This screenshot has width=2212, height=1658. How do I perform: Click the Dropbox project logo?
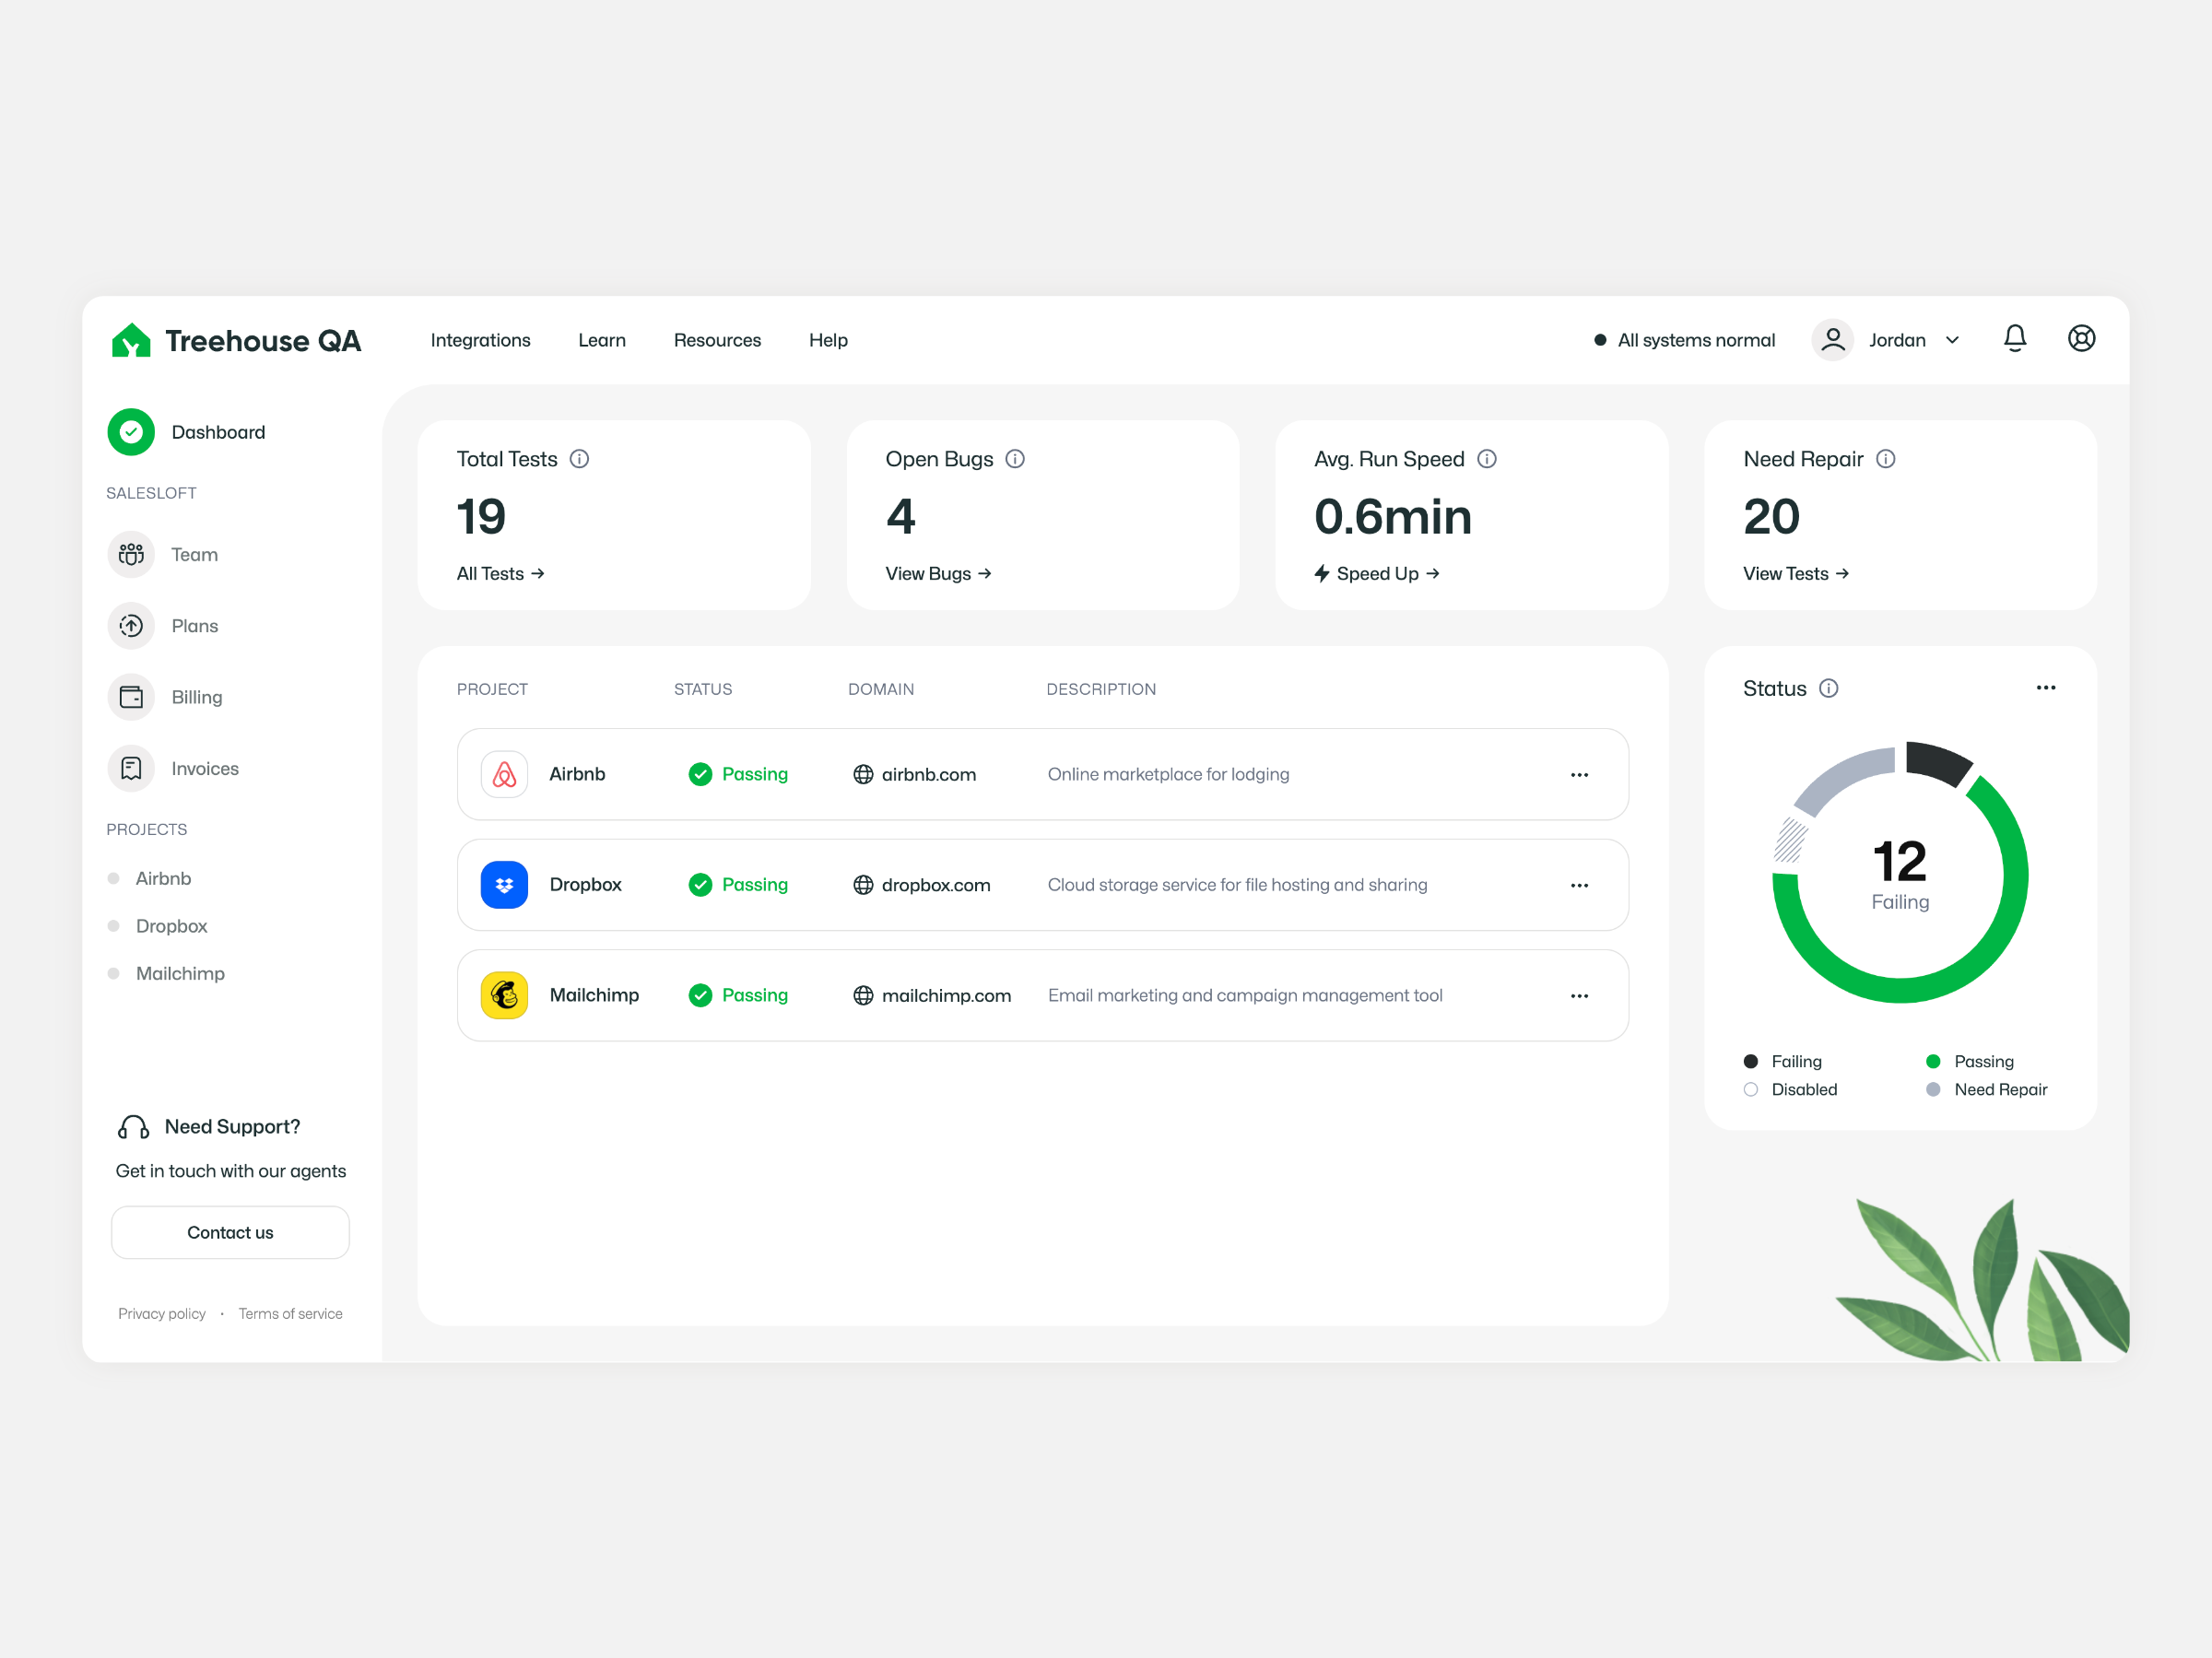[x=504, y=885]
